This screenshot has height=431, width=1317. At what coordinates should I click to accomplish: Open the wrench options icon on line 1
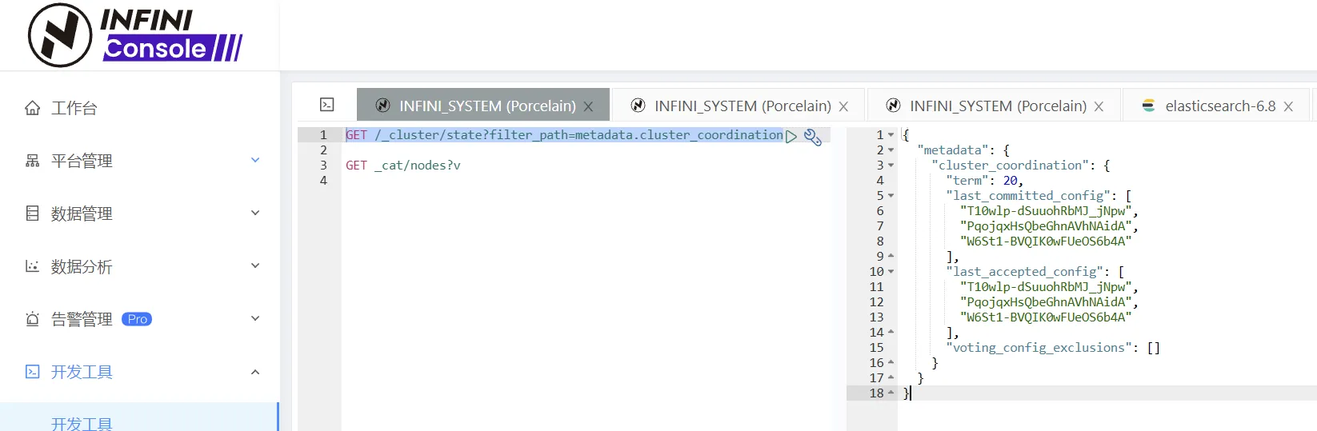pyautogui.click(x=813, y=137)
